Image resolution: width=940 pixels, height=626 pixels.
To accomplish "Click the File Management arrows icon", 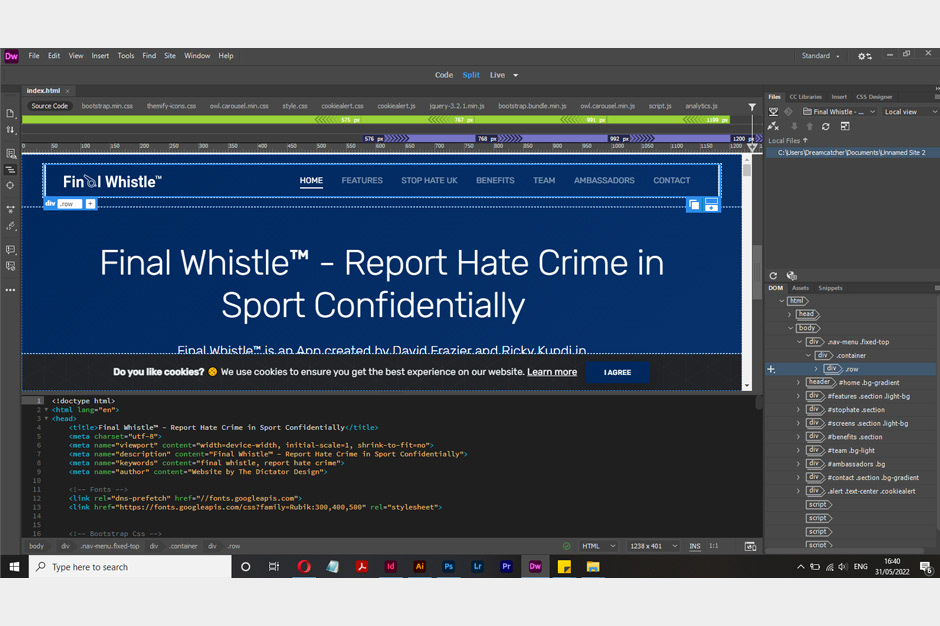I will (x=10, y=130).
